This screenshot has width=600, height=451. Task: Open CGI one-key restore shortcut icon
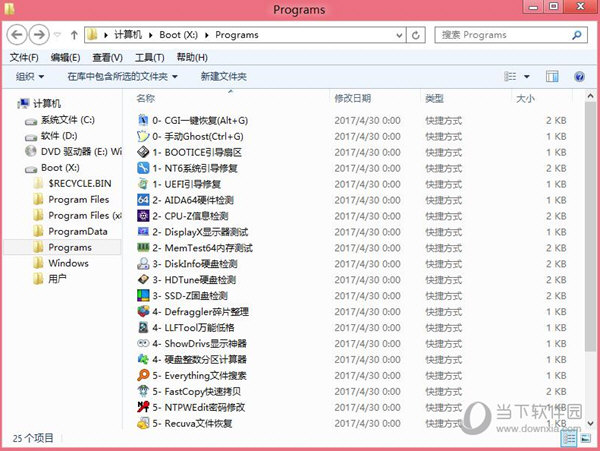(143, 120)
